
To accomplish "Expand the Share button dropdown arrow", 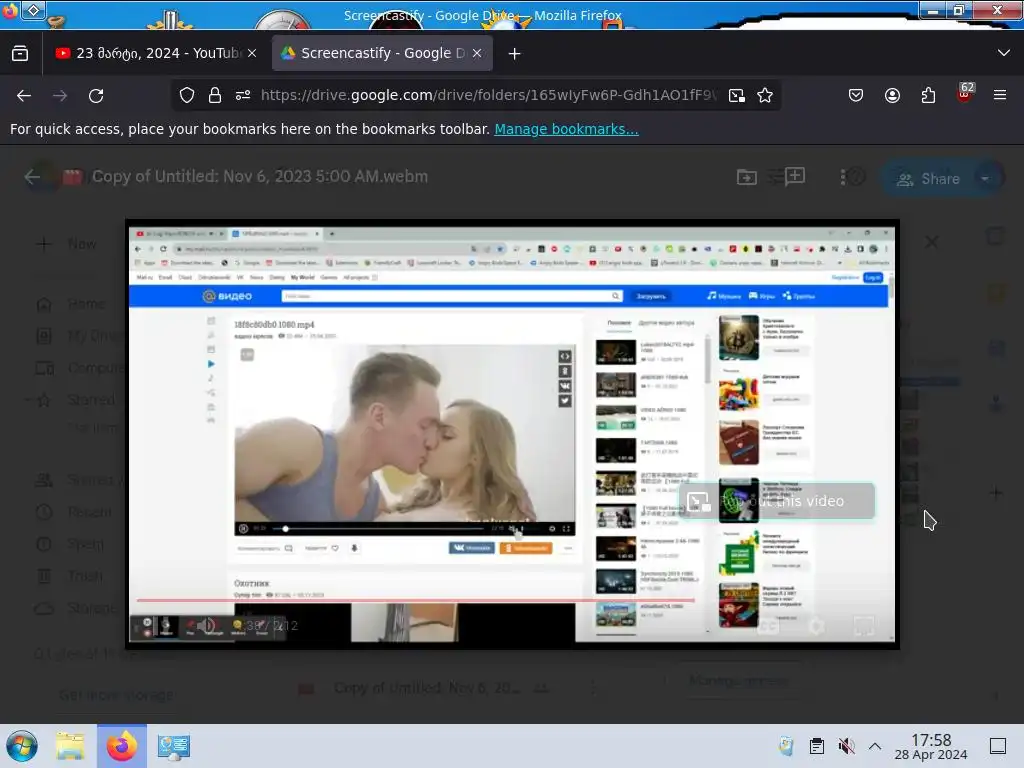I will [985, 178].
